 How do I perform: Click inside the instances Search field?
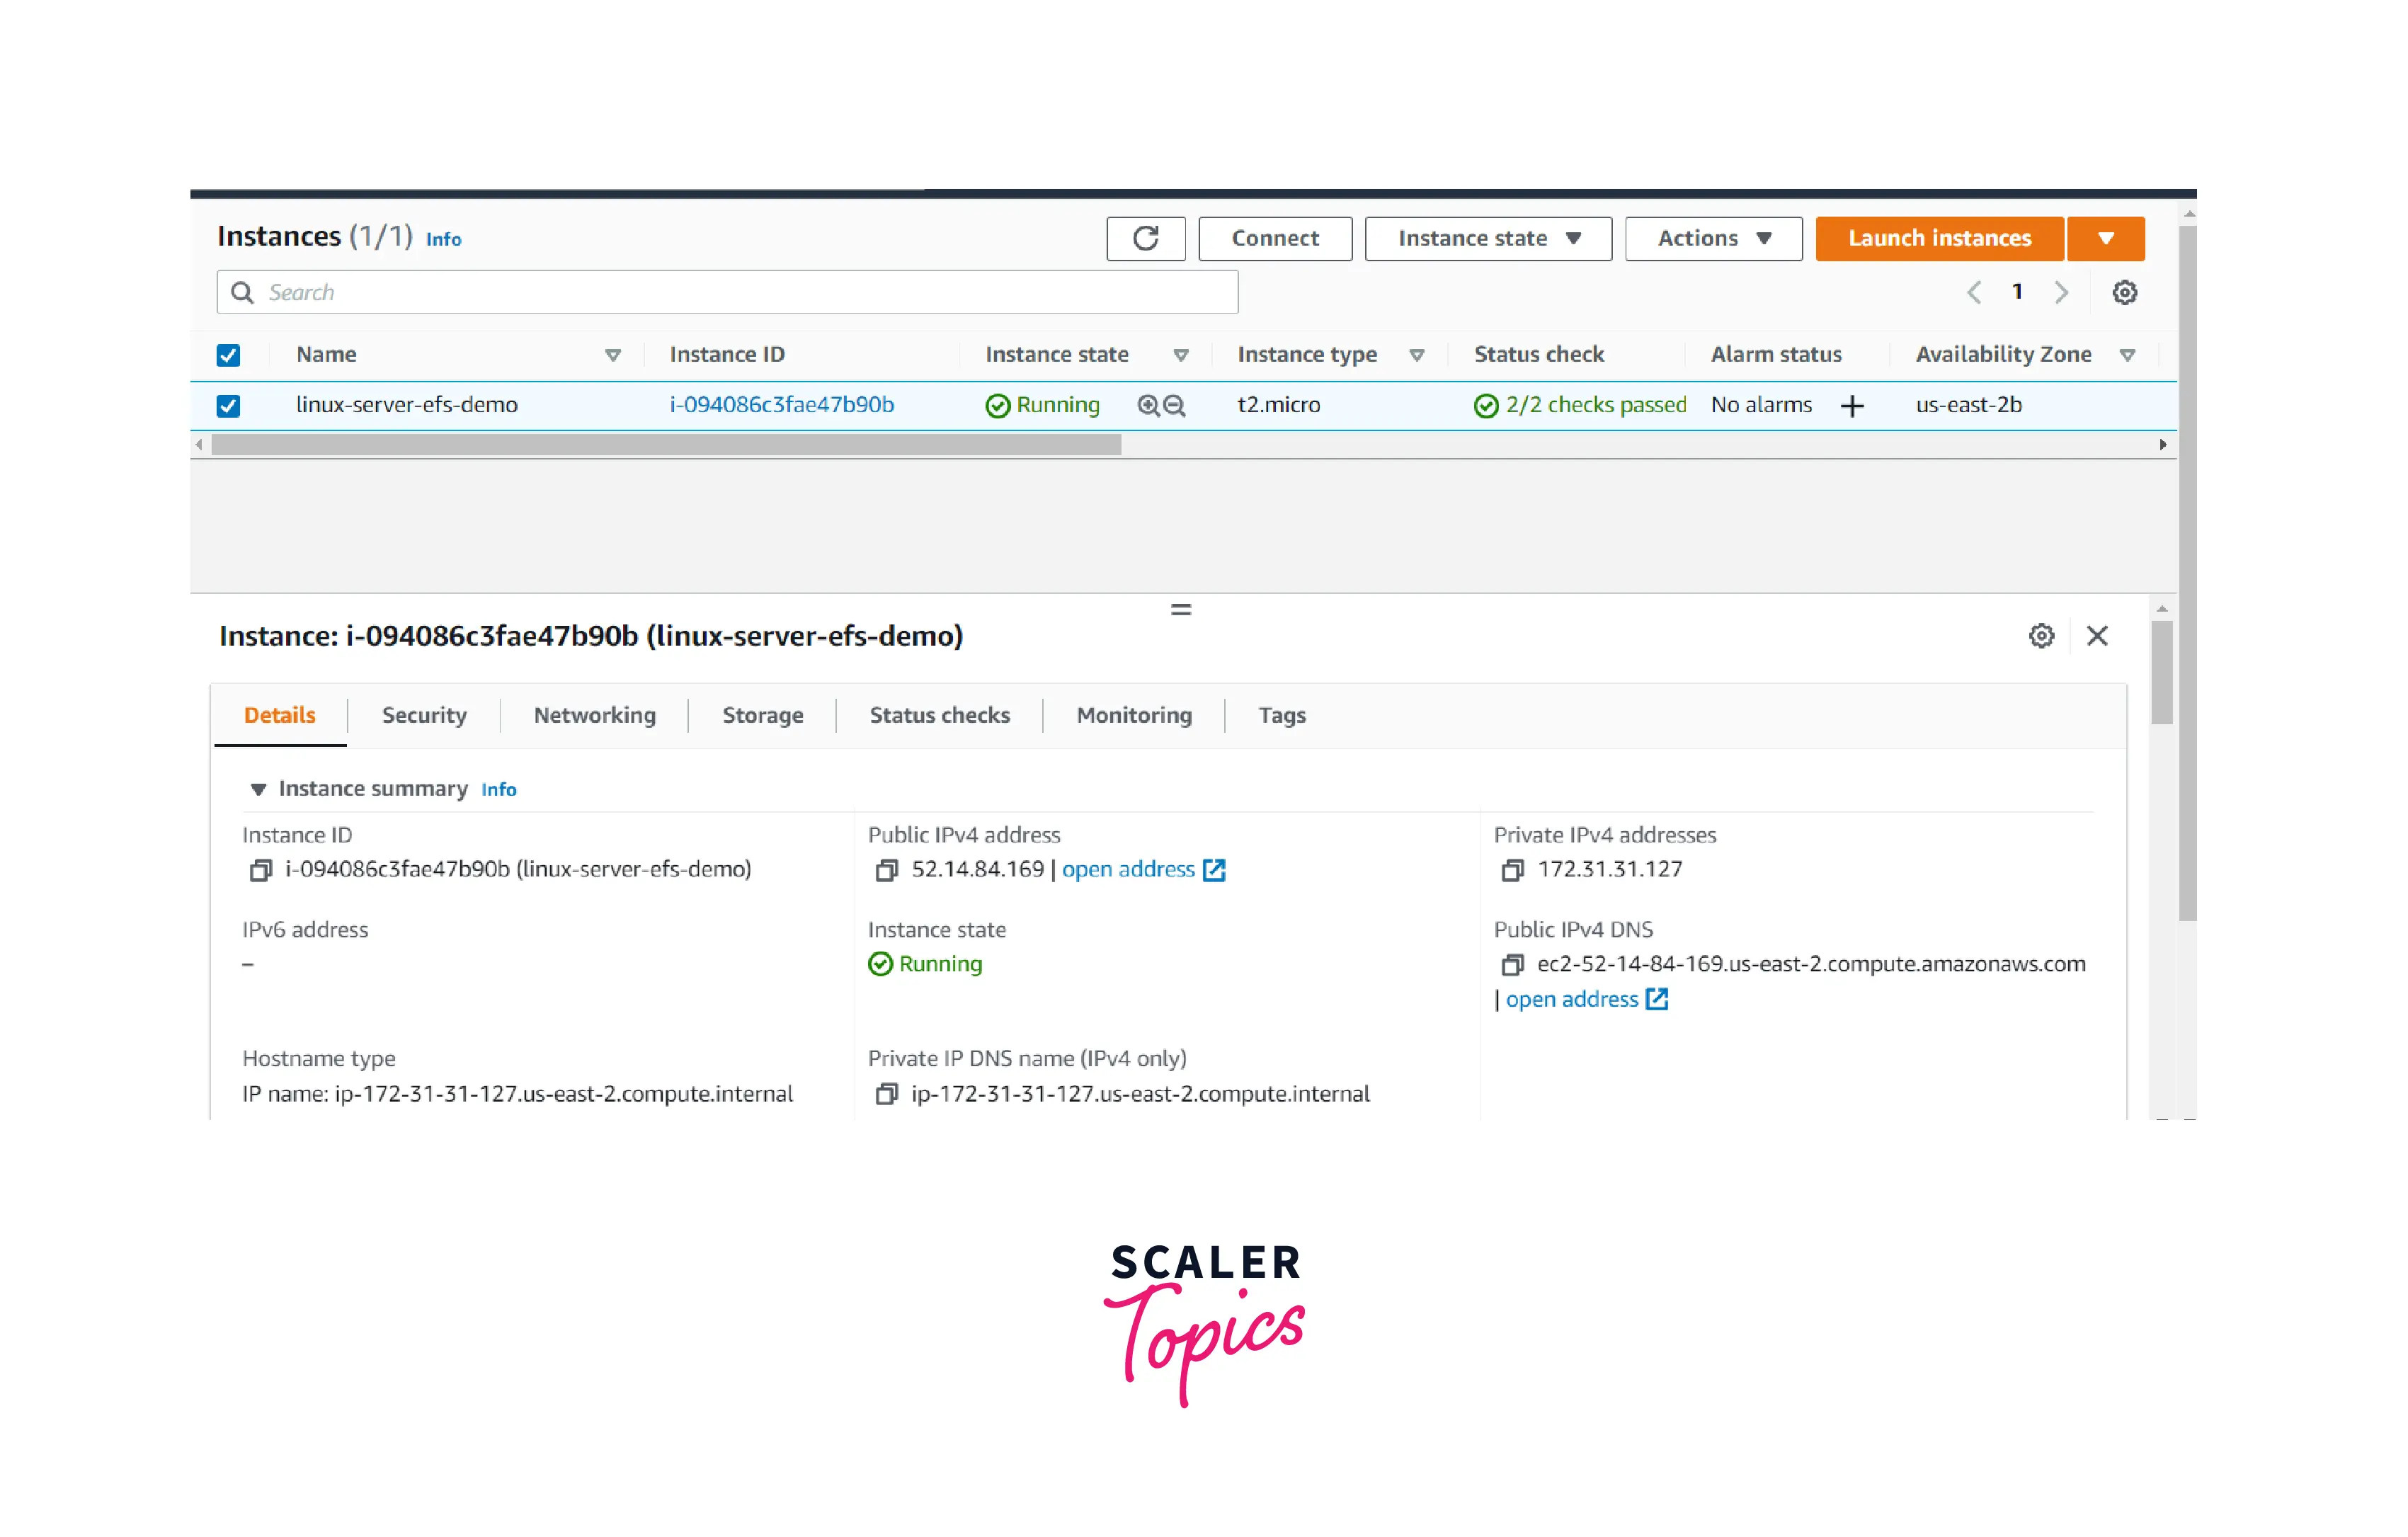[x=740, y=292]
